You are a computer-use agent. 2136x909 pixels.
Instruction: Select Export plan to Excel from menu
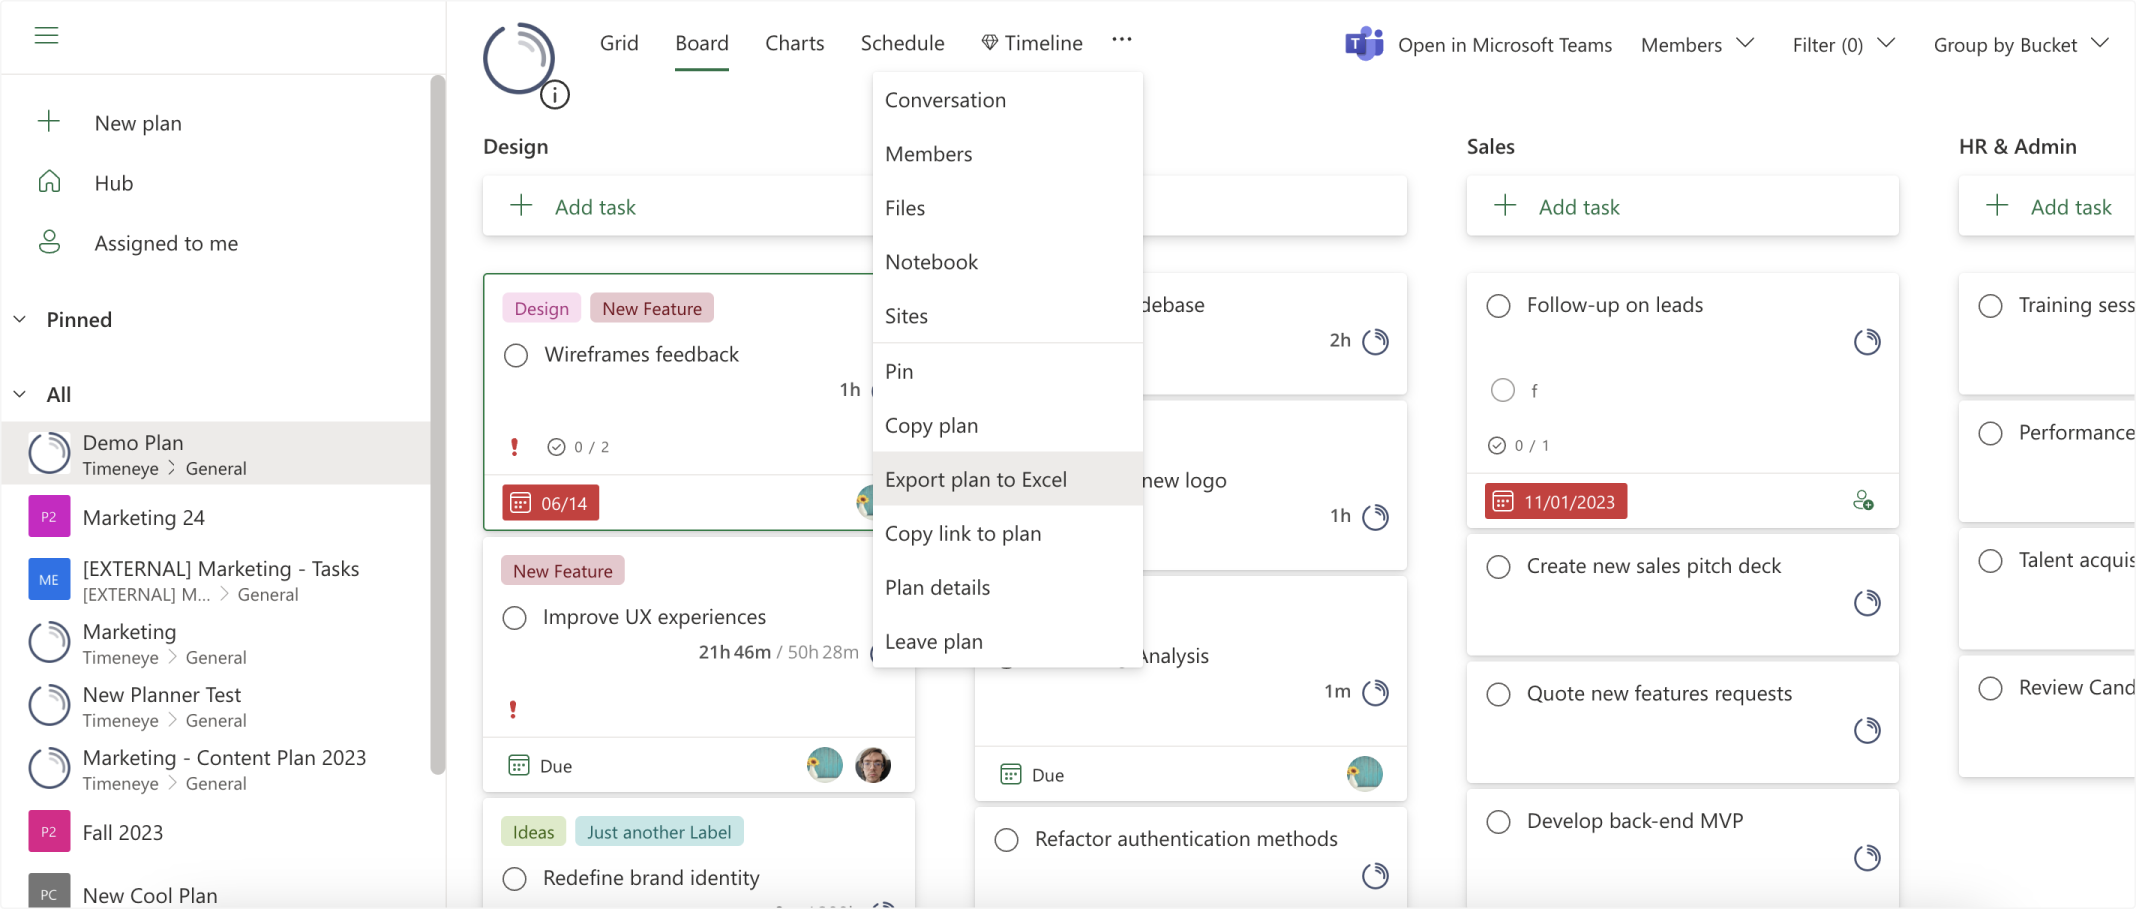point(976,479)
